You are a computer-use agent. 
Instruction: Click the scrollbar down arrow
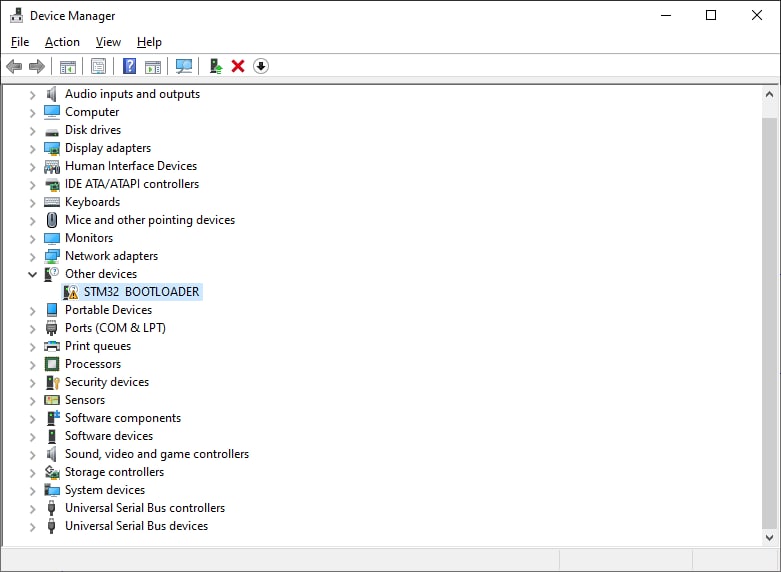tap(769, 538)
